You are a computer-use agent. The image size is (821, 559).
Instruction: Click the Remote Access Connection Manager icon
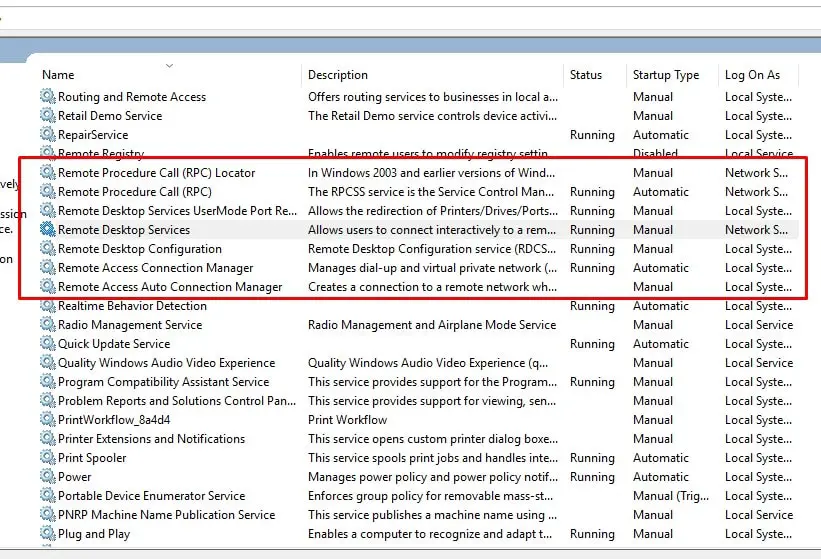(48, 267)
